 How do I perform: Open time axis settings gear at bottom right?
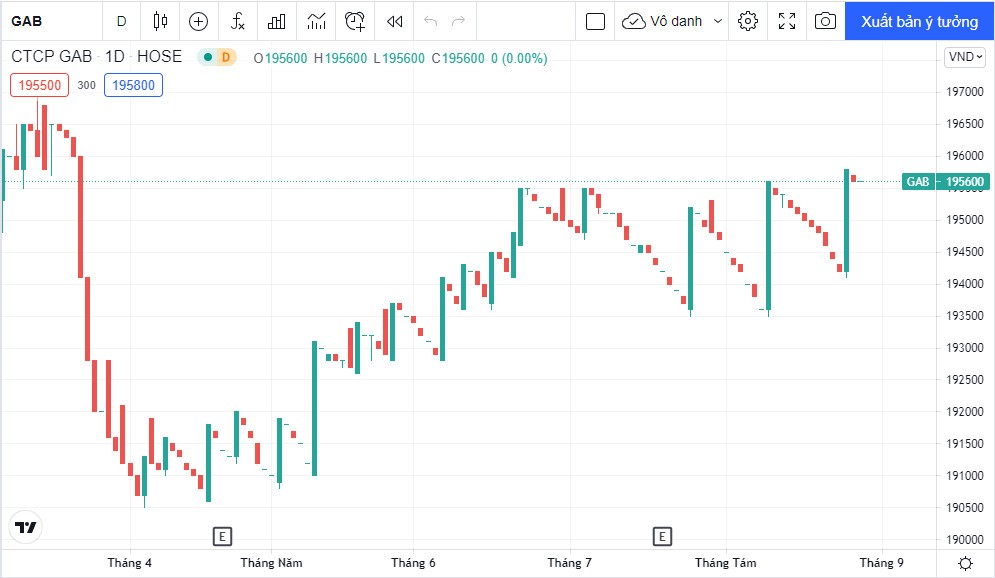(965, 563)
